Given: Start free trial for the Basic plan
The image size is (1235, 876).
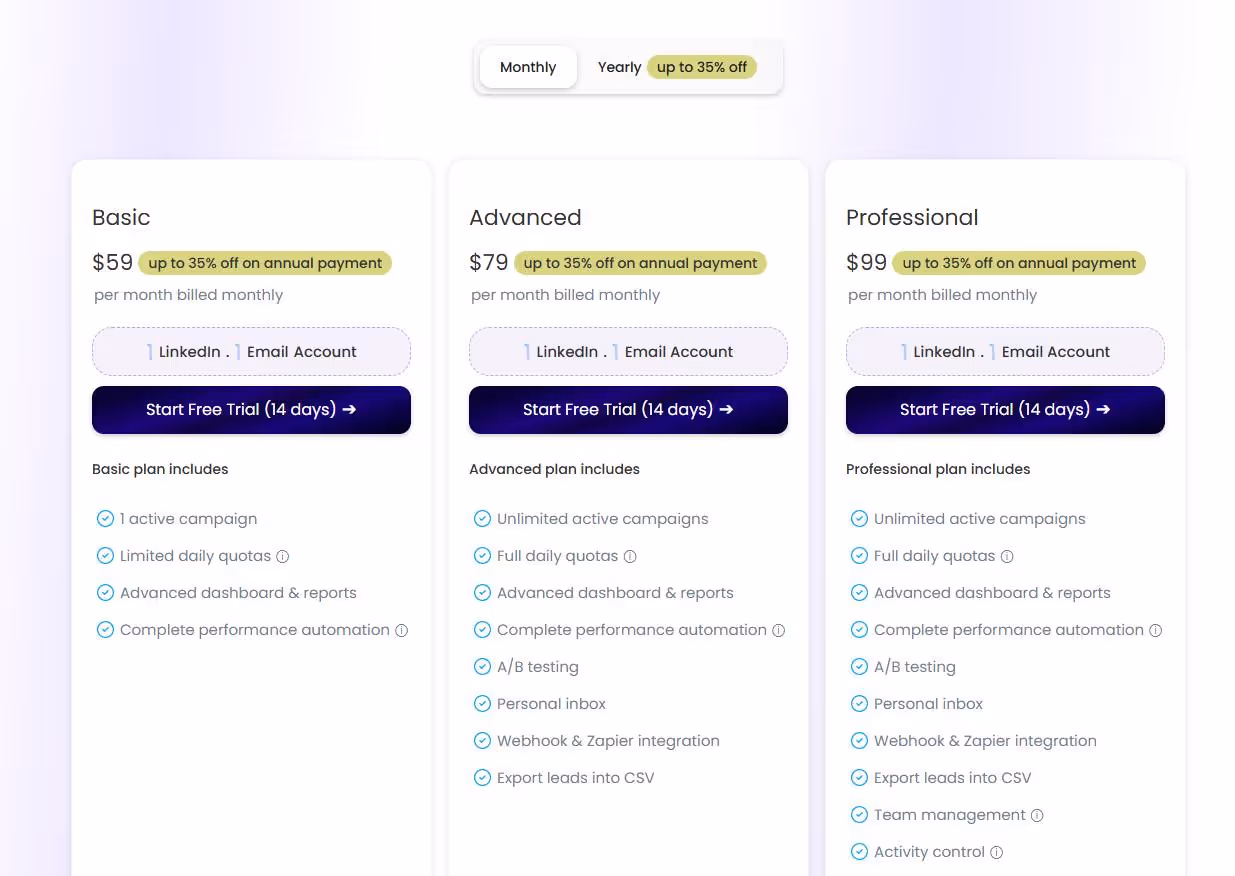Looking at the screenshot, I should point(251,409).
